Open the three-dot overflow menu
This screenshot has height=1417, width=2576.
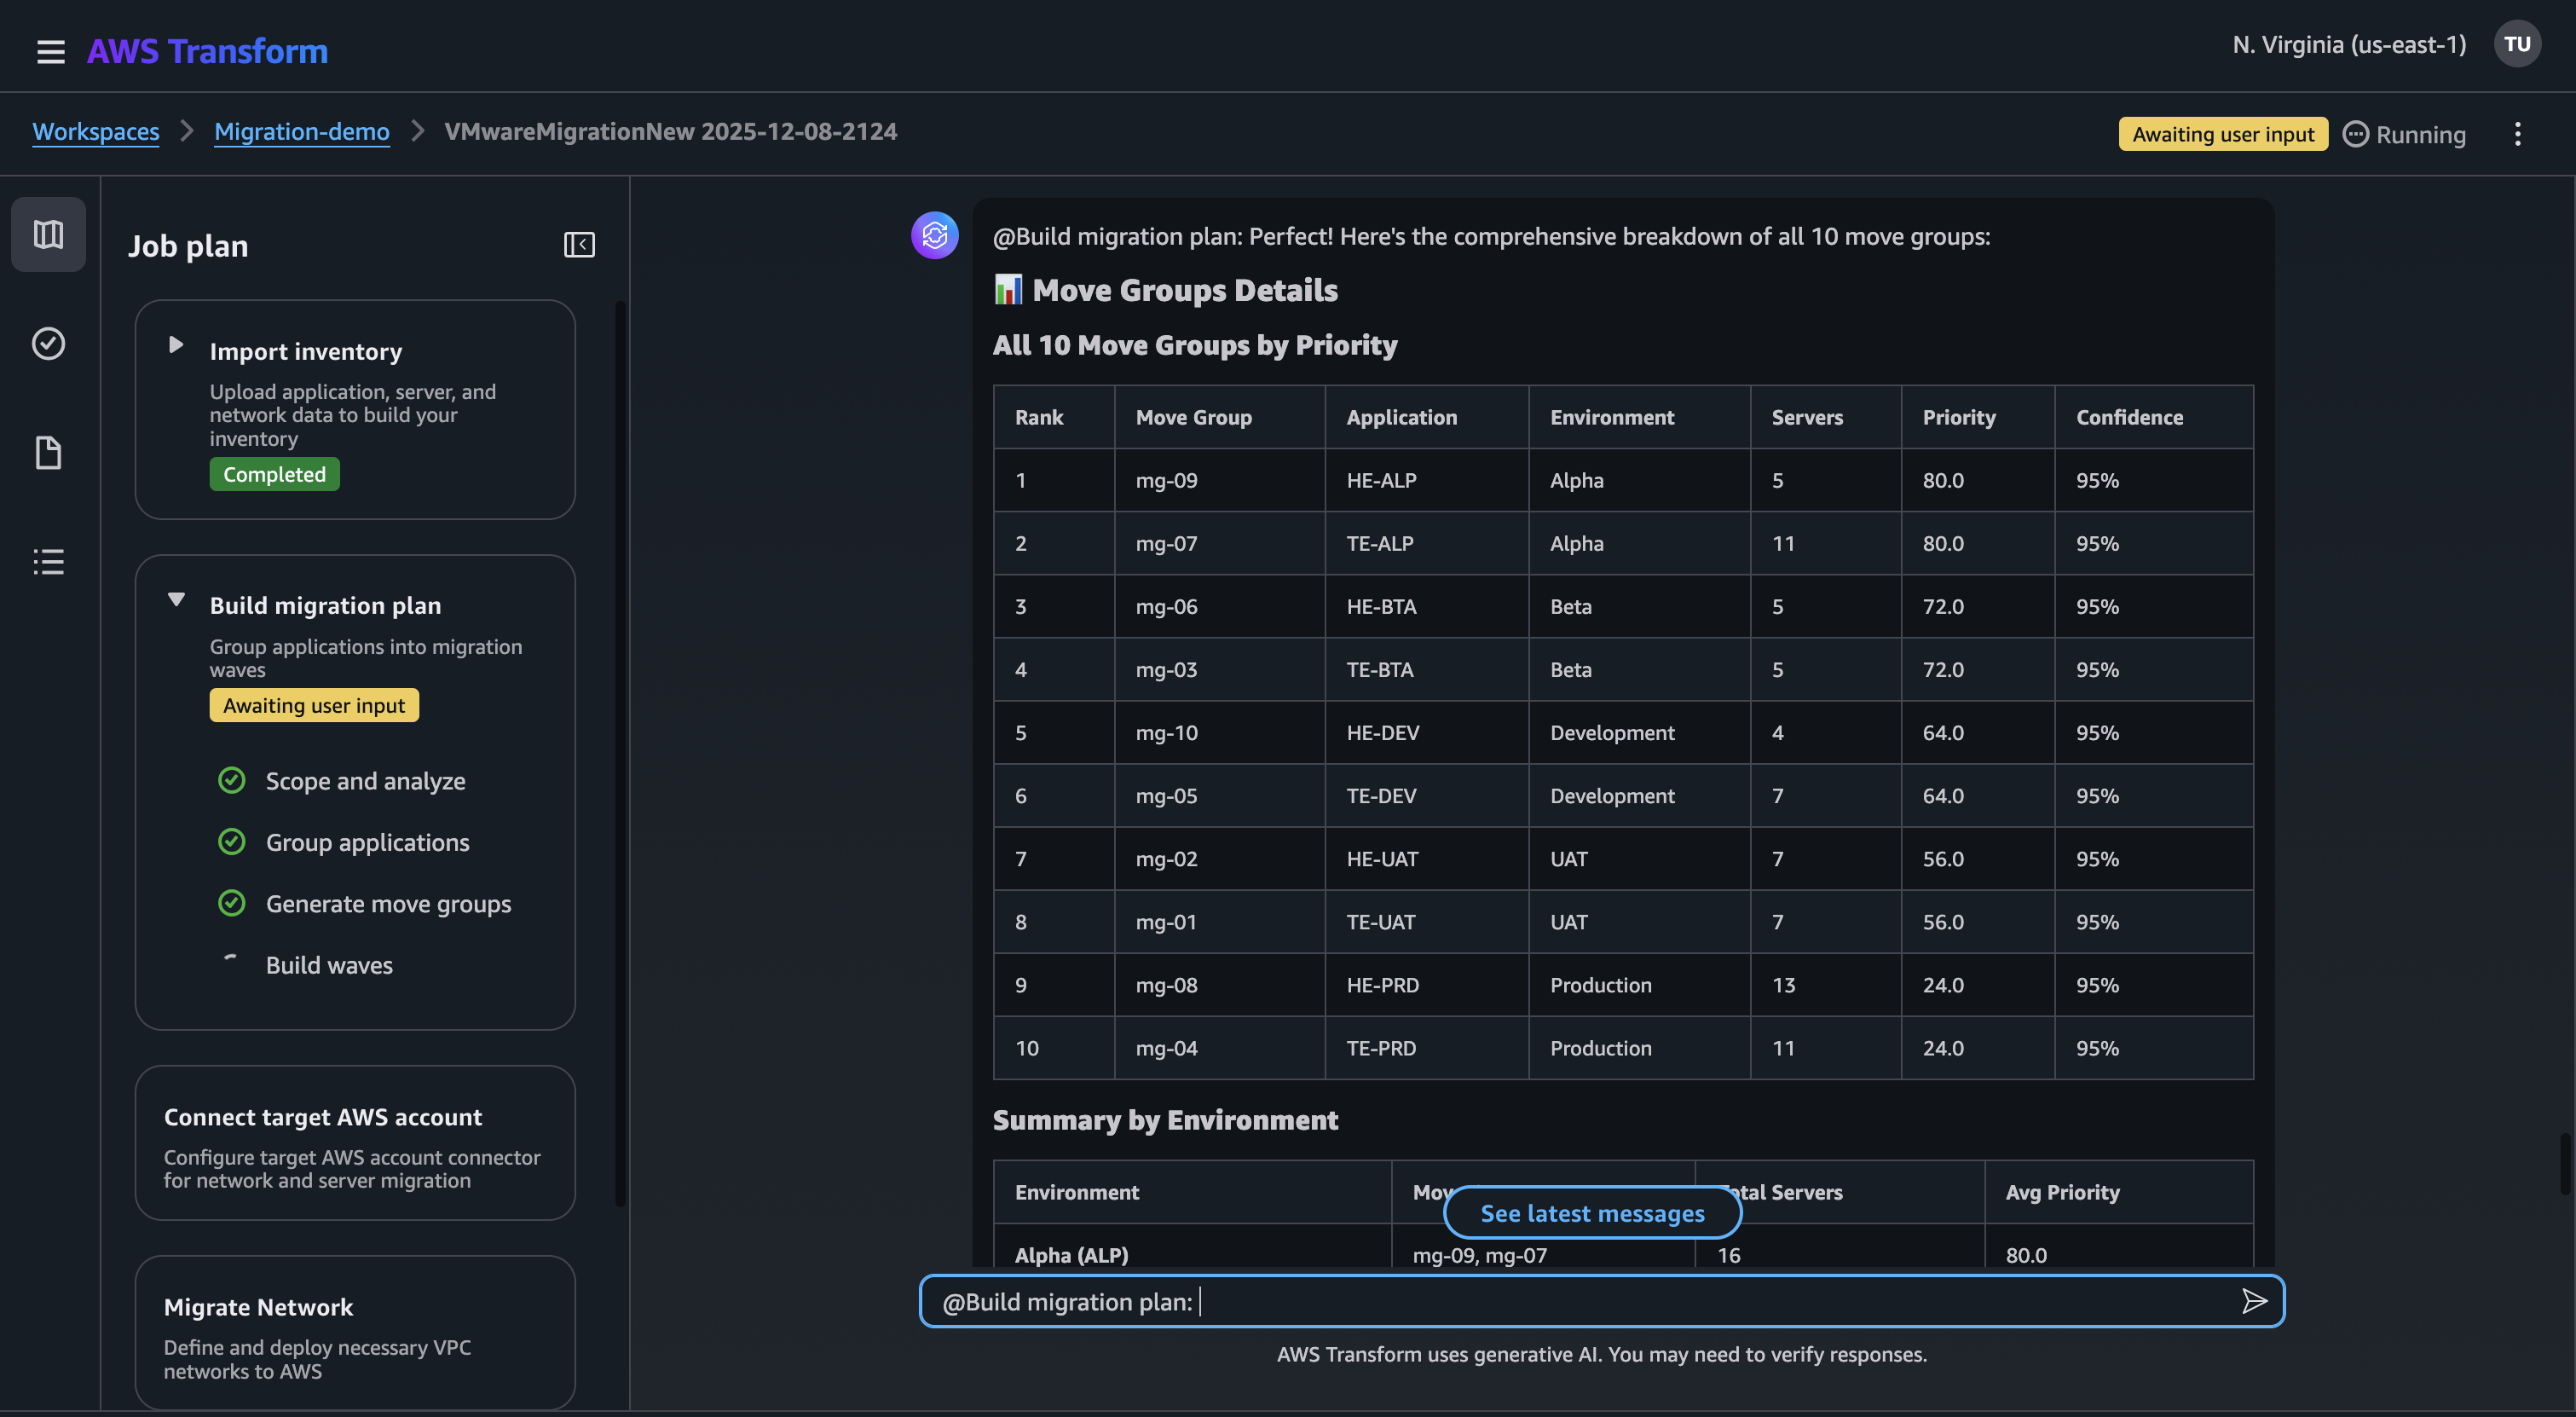2518,133
